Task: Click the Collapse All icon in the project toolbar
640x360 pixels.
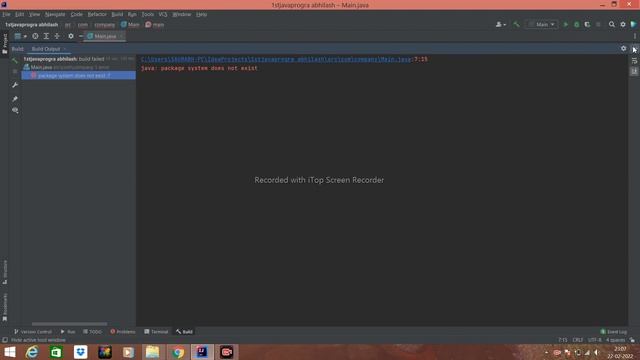Action: coord(57,36)
